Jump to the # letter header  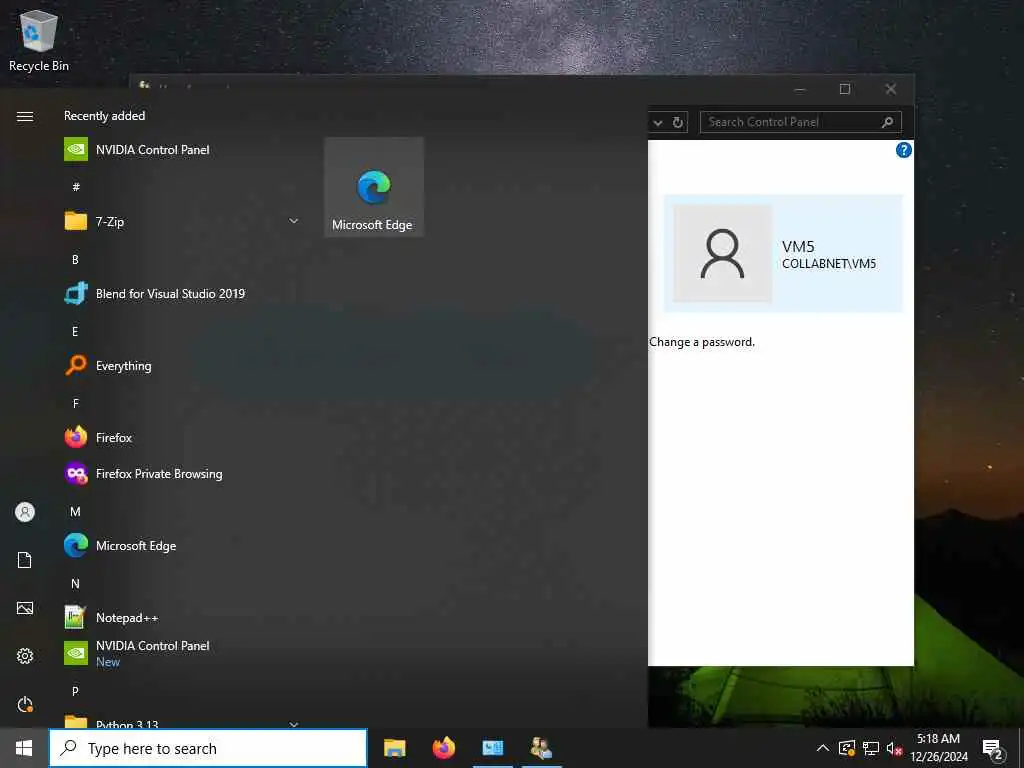point(76,187)
